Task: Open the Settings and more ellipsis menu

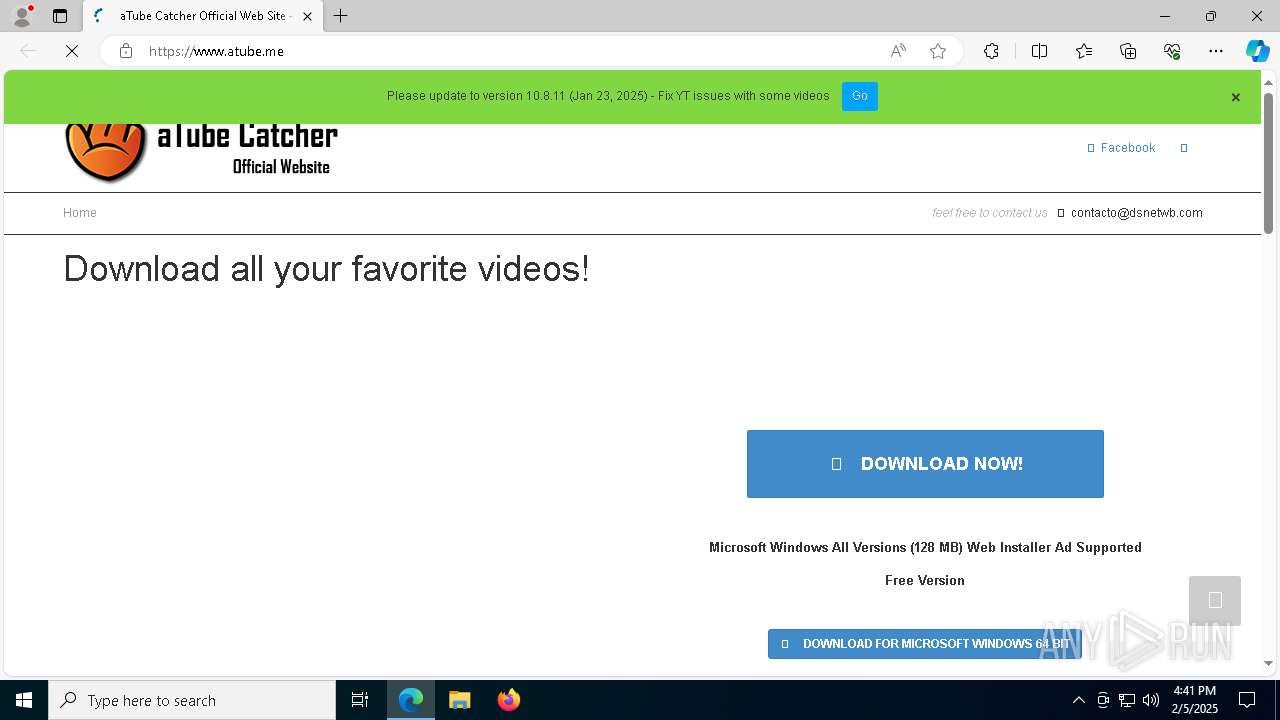Action: coord(1216,51)
